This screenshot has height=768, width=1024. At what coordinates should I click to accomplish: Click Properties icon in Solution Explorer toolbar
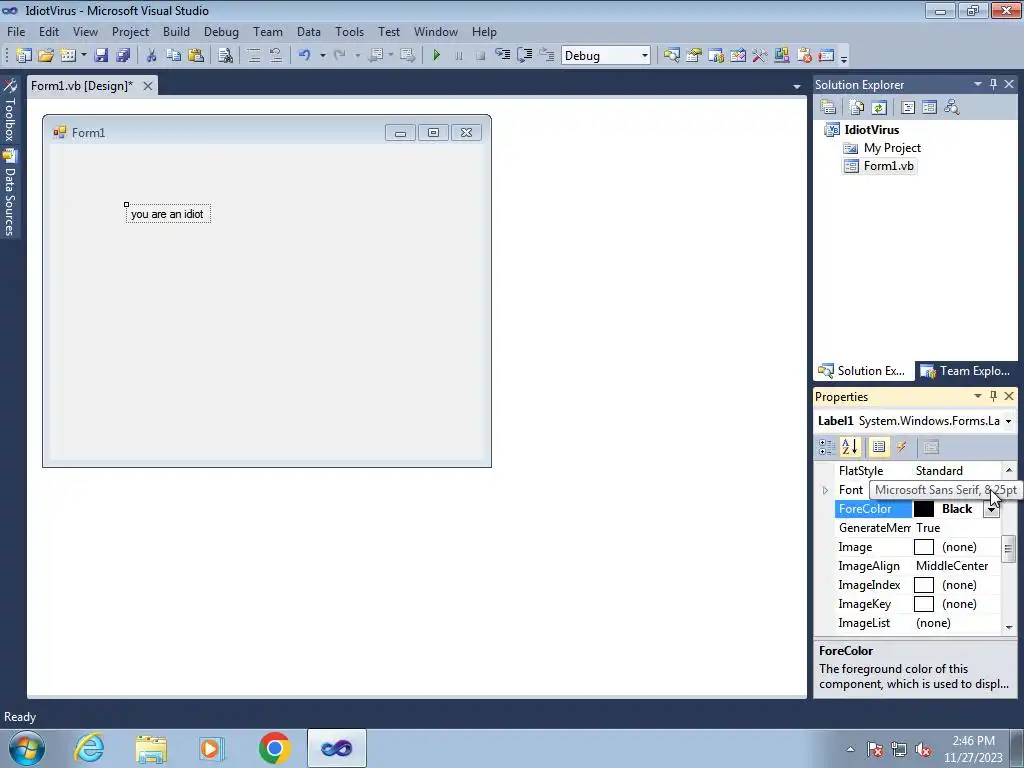click(828, 107)
